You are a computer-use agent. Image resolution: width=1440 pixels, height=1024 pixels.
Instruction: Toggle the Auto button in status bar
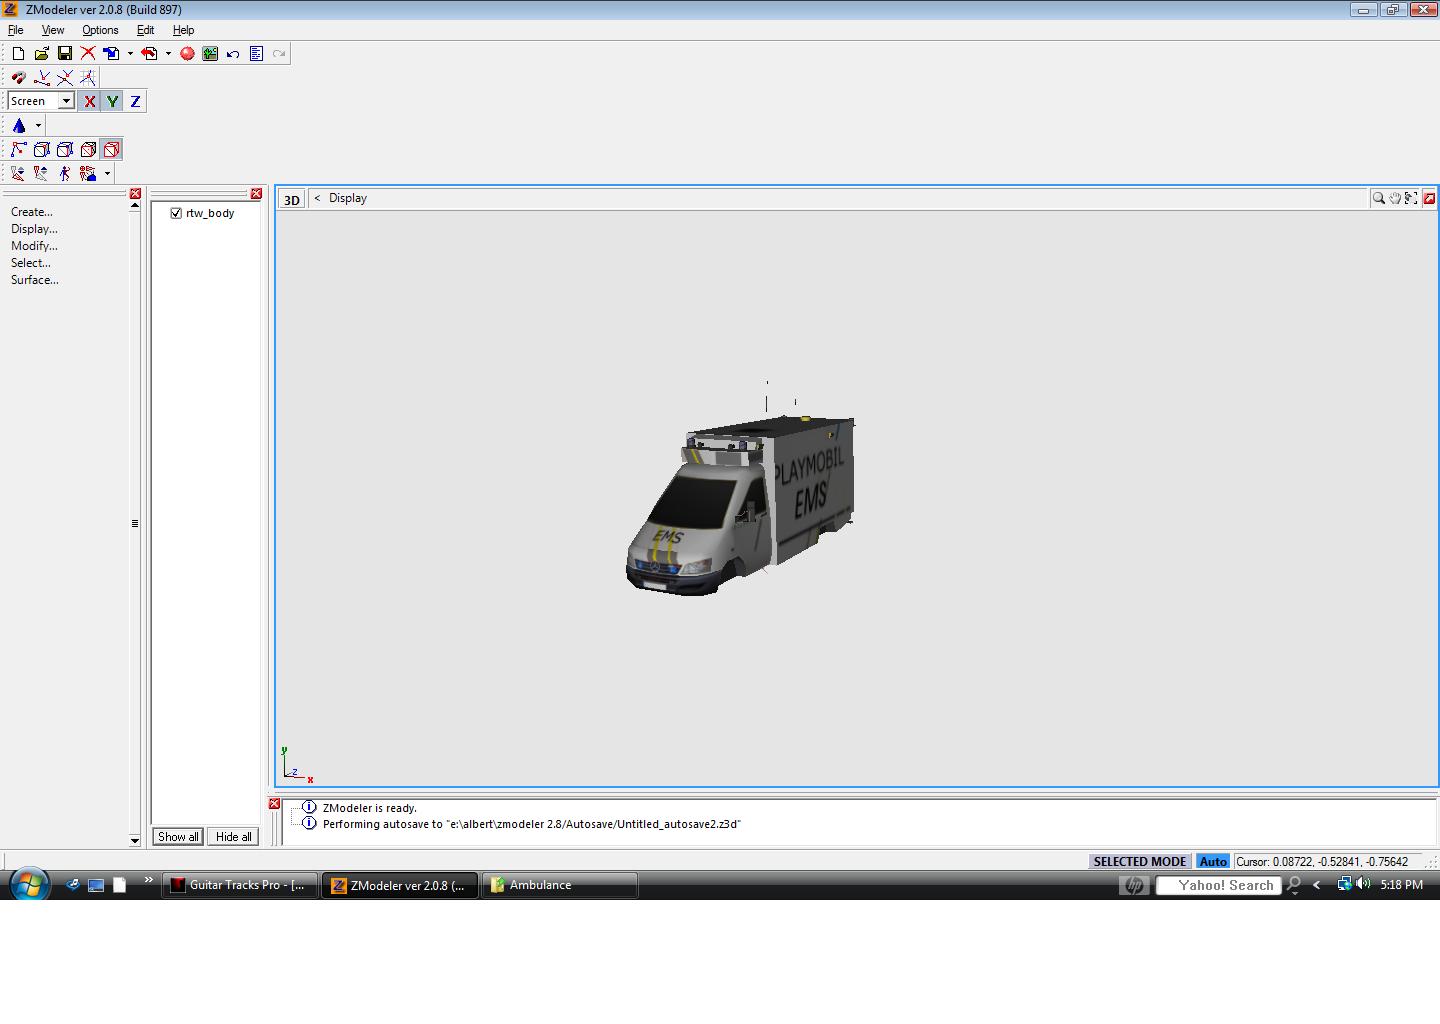click(1213, 861)
